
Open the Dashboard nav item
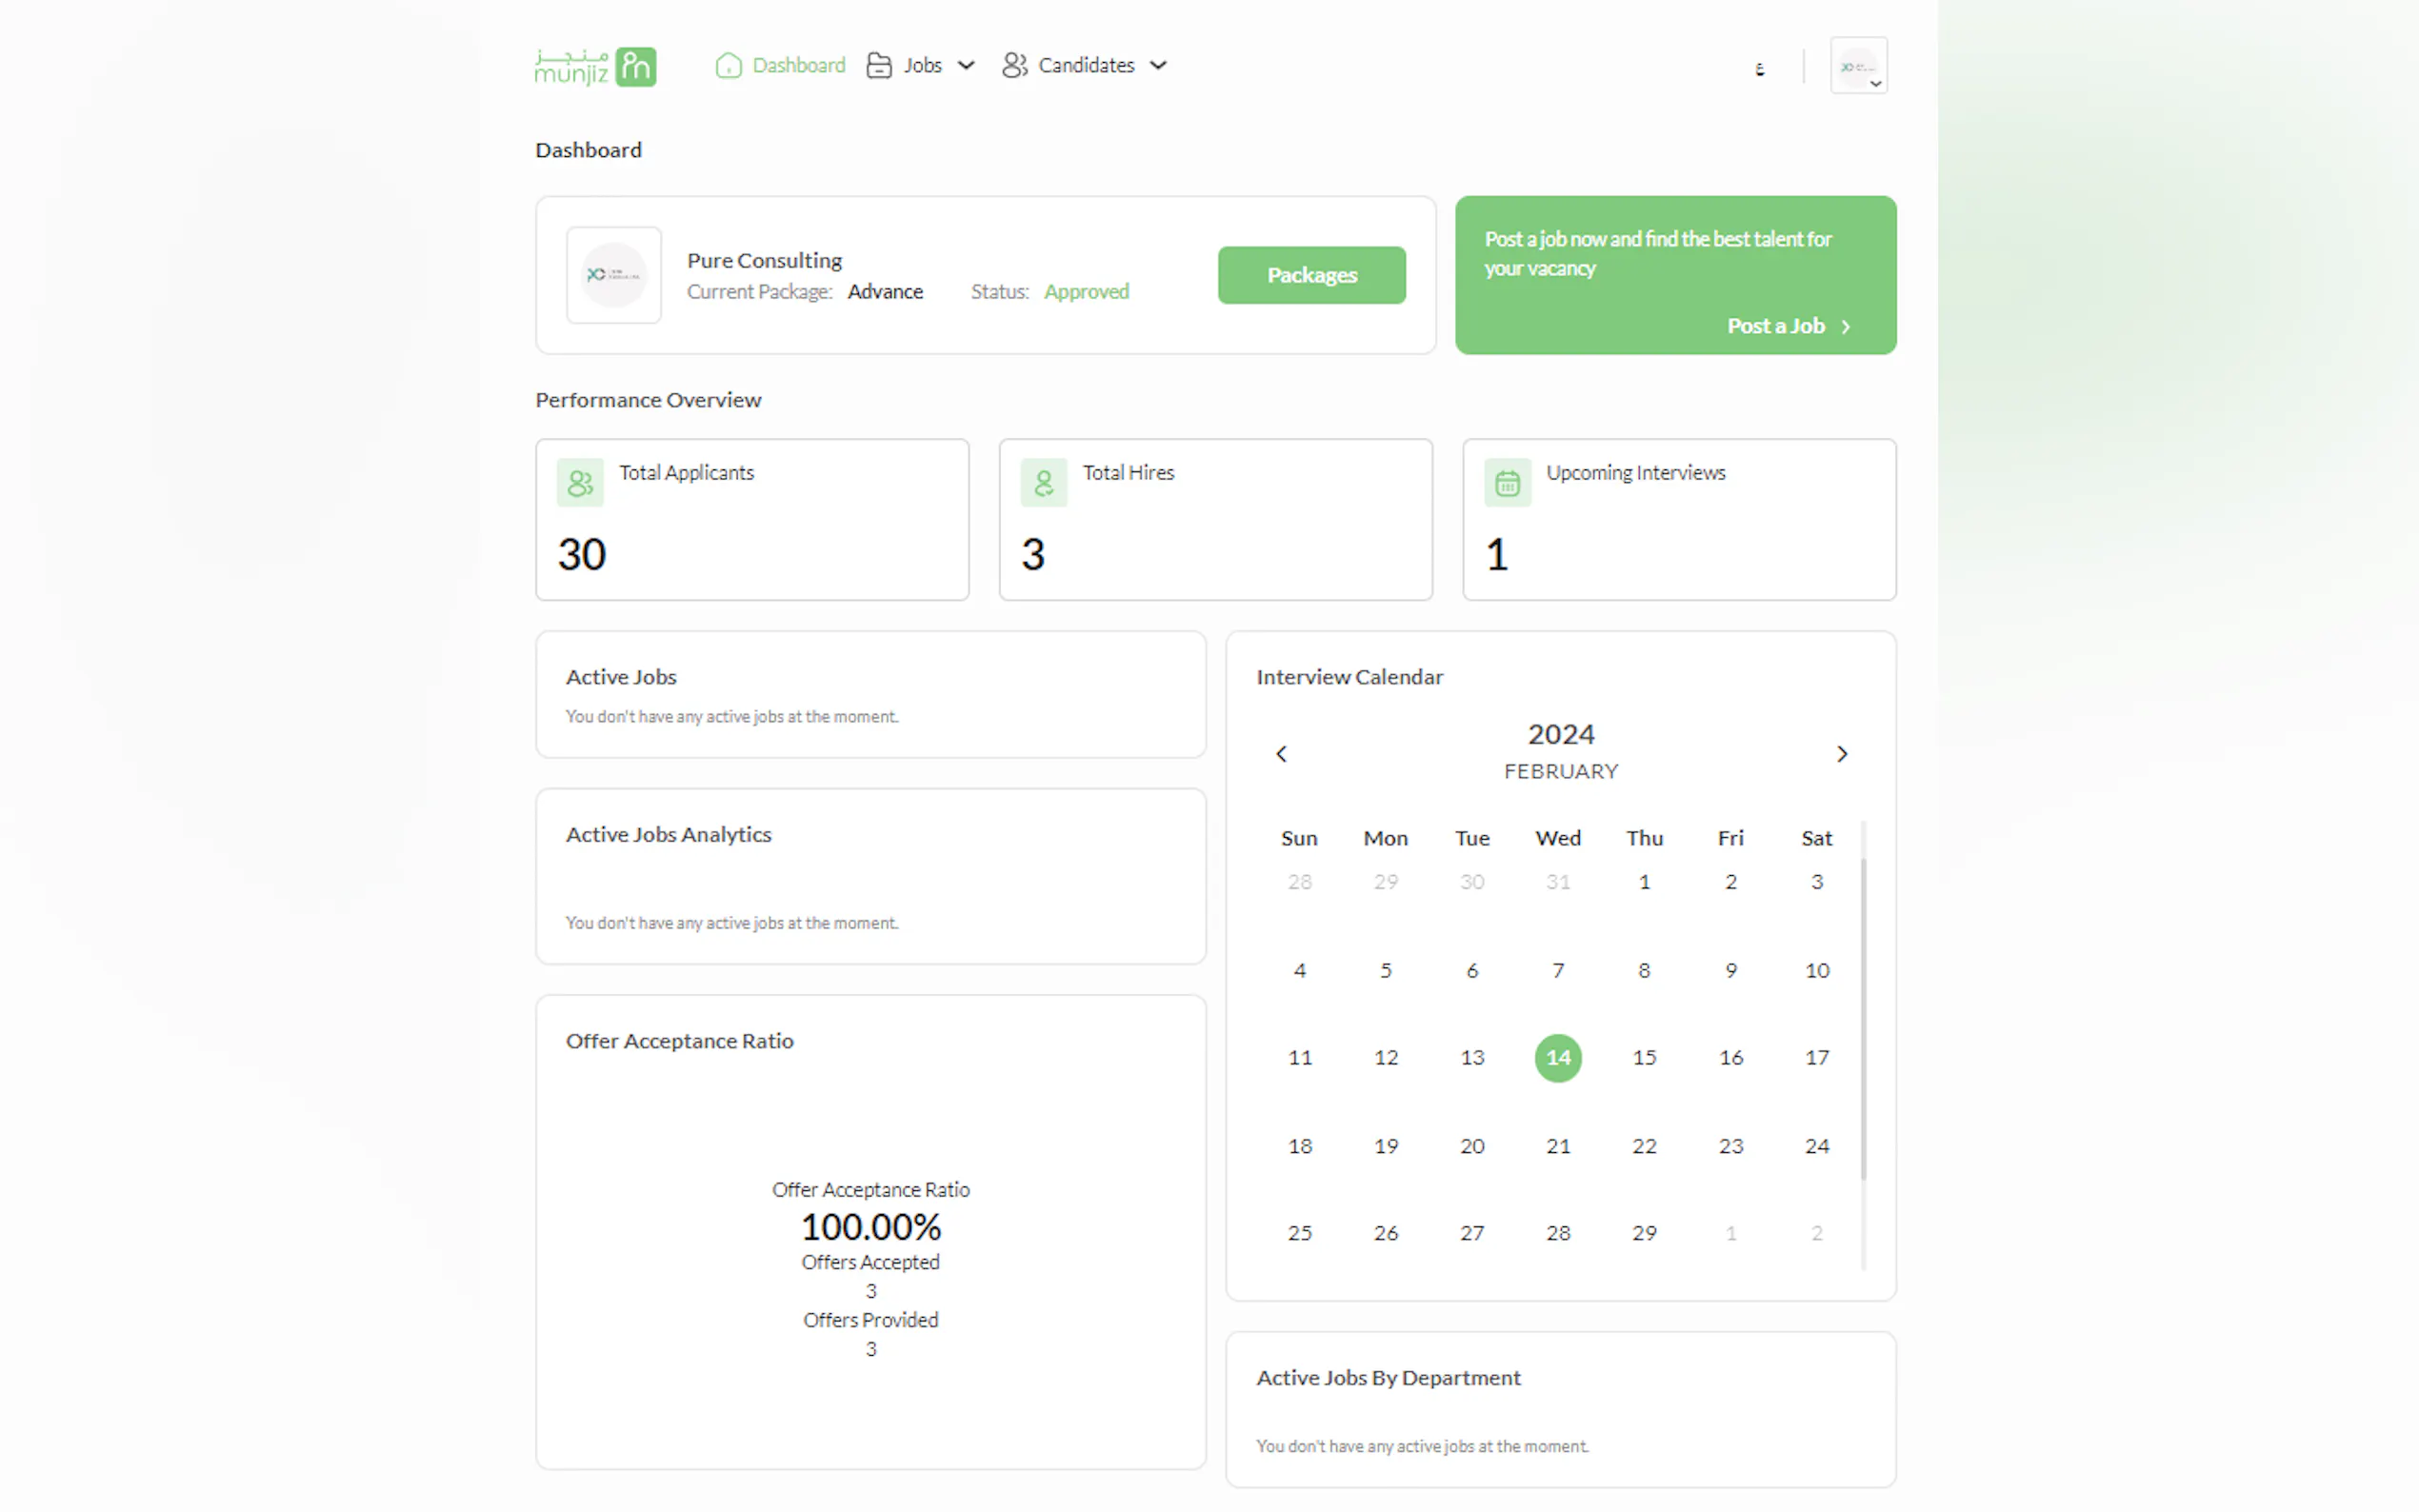click(780, 65)
